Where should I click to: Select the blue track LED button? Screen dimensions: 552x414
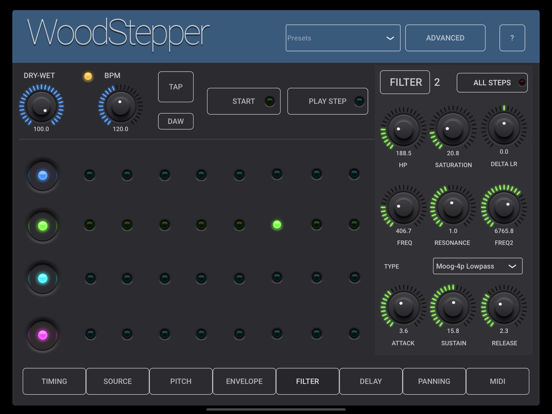tap(43, 175)
